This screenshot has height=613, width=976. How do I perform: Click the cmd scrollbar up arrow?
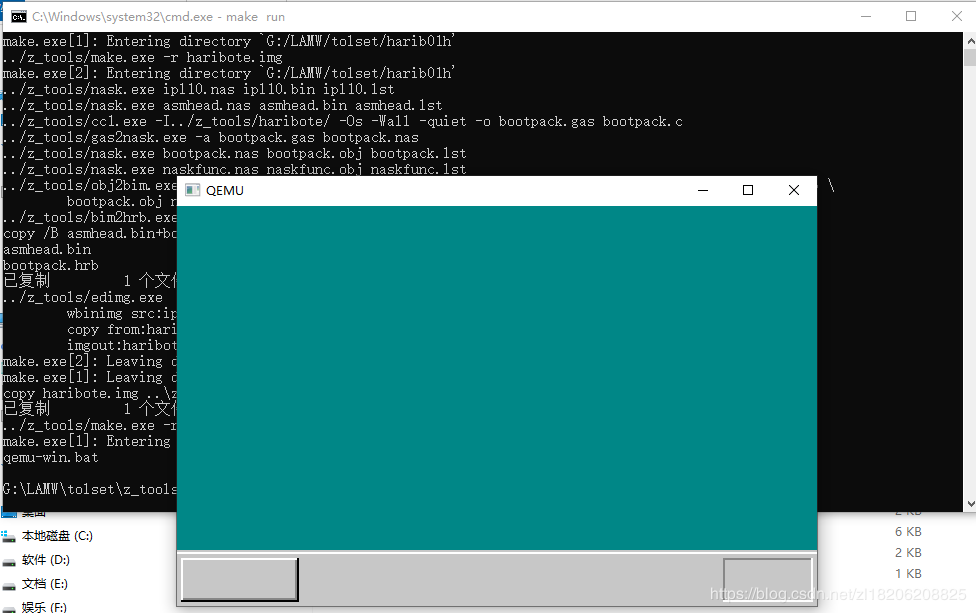970,41
